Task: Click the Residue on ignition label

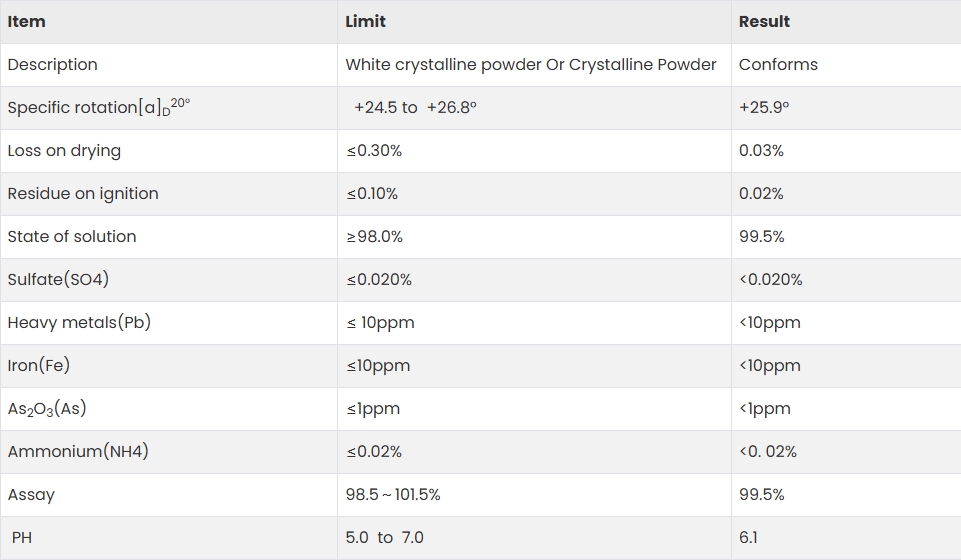Action: pyautogui.click(x=83, y=194)
